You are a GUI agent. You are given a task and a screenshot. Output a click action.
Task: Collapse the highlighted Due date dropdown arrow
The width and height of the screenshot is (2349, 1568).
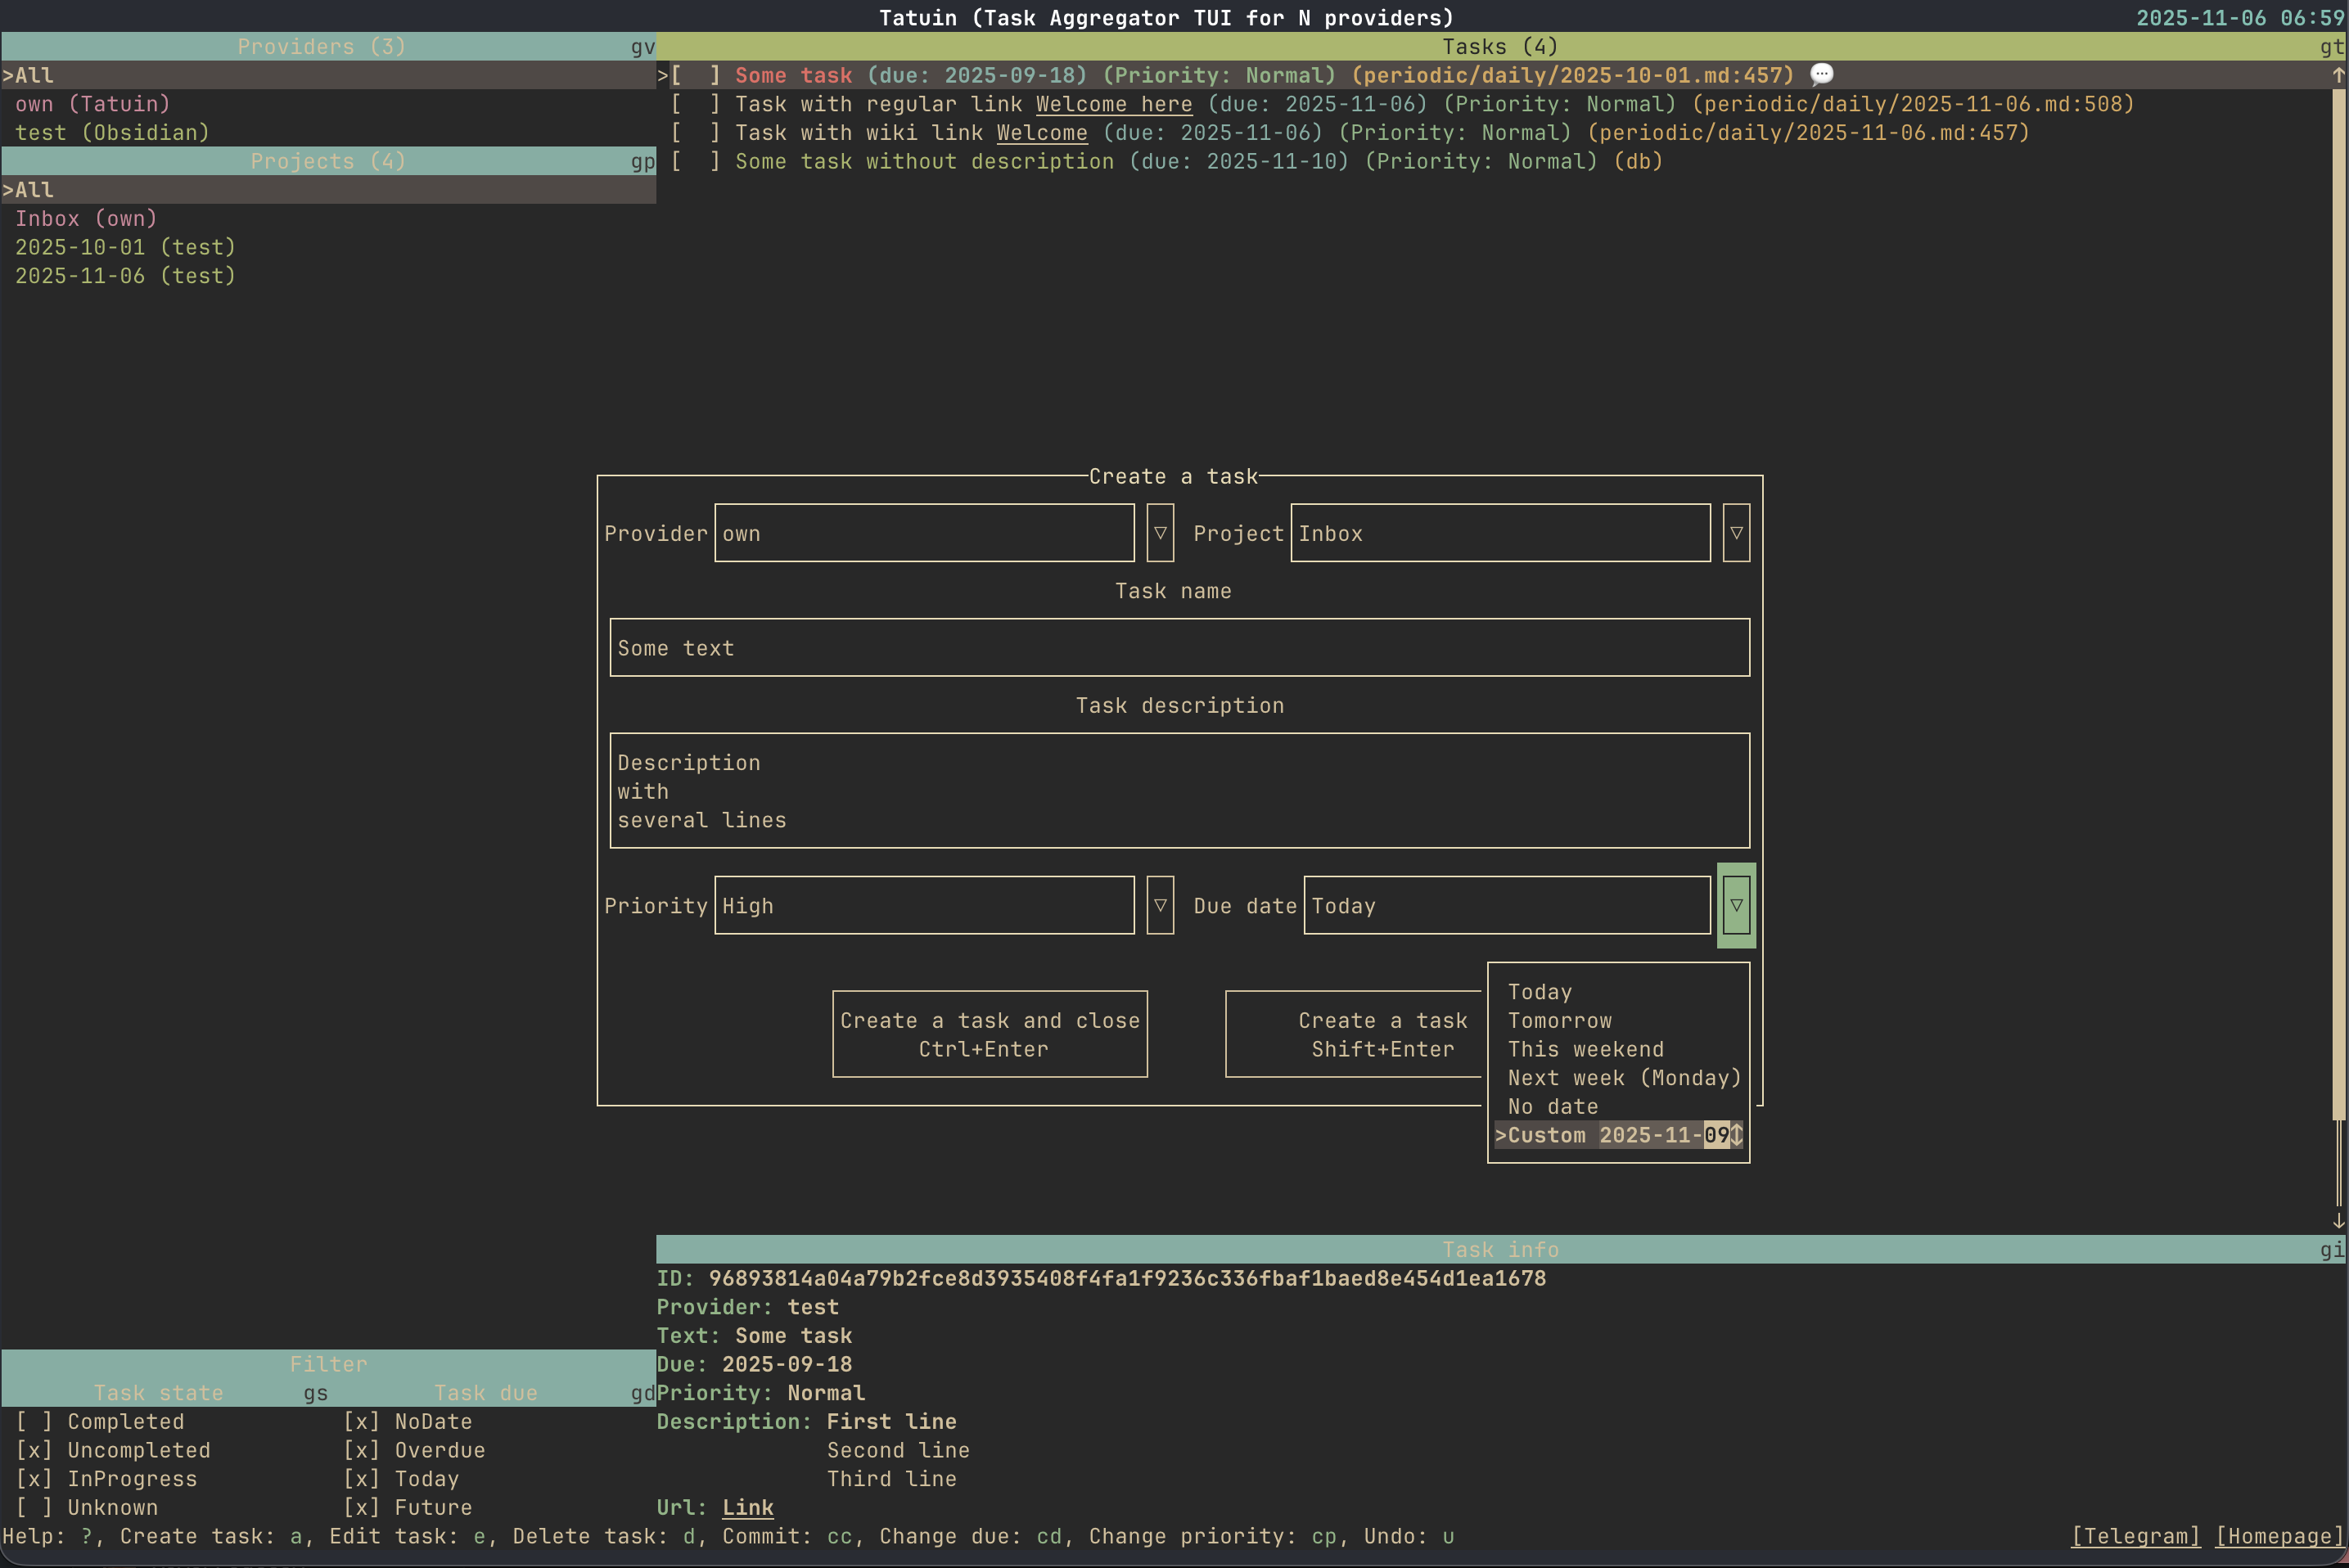coord(1736,905)
